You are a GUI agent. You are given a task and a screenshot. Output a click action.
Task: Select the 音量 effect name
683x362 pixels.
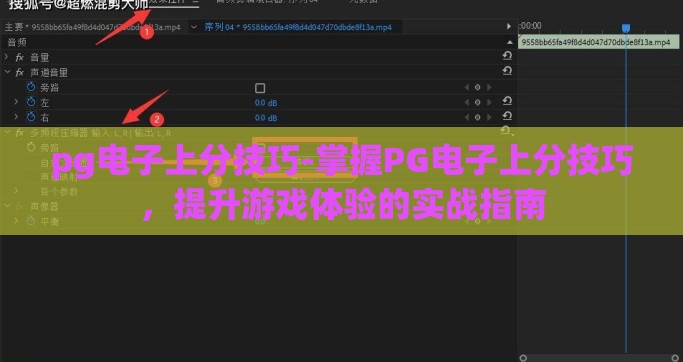(40, 58)
